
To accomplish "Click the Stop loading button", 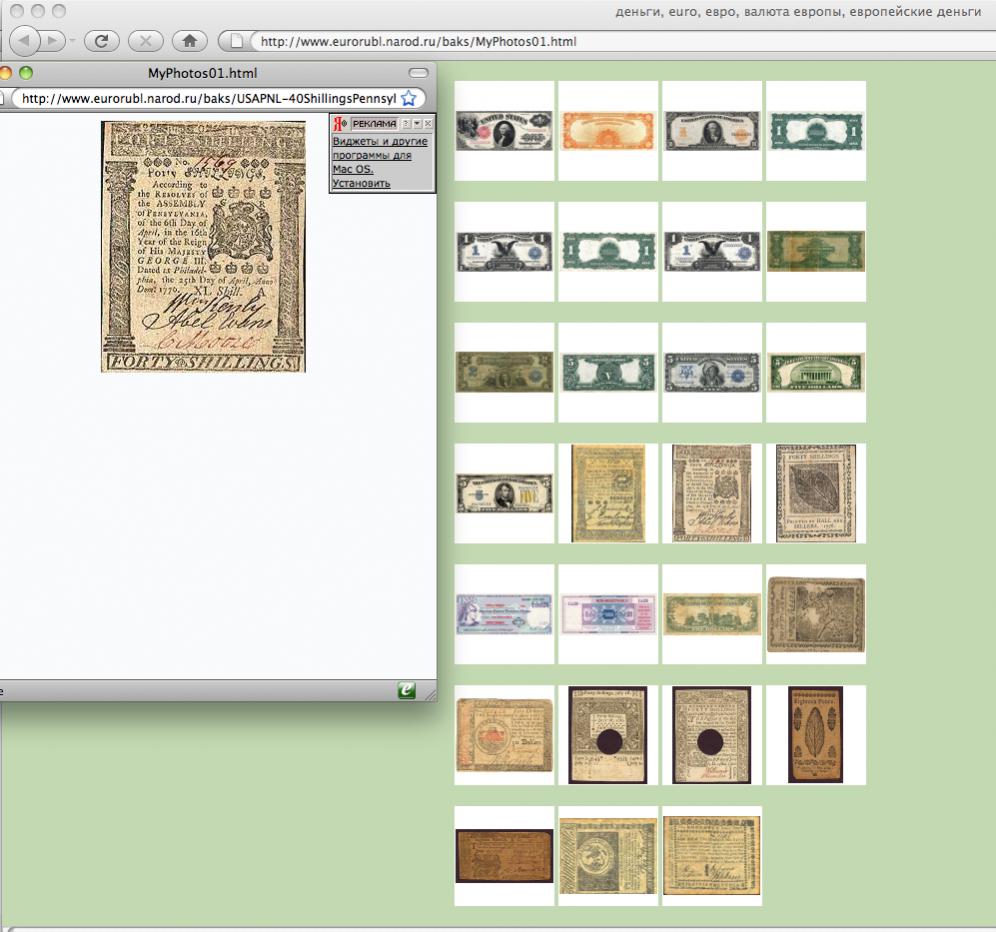I will coord(145,41).
